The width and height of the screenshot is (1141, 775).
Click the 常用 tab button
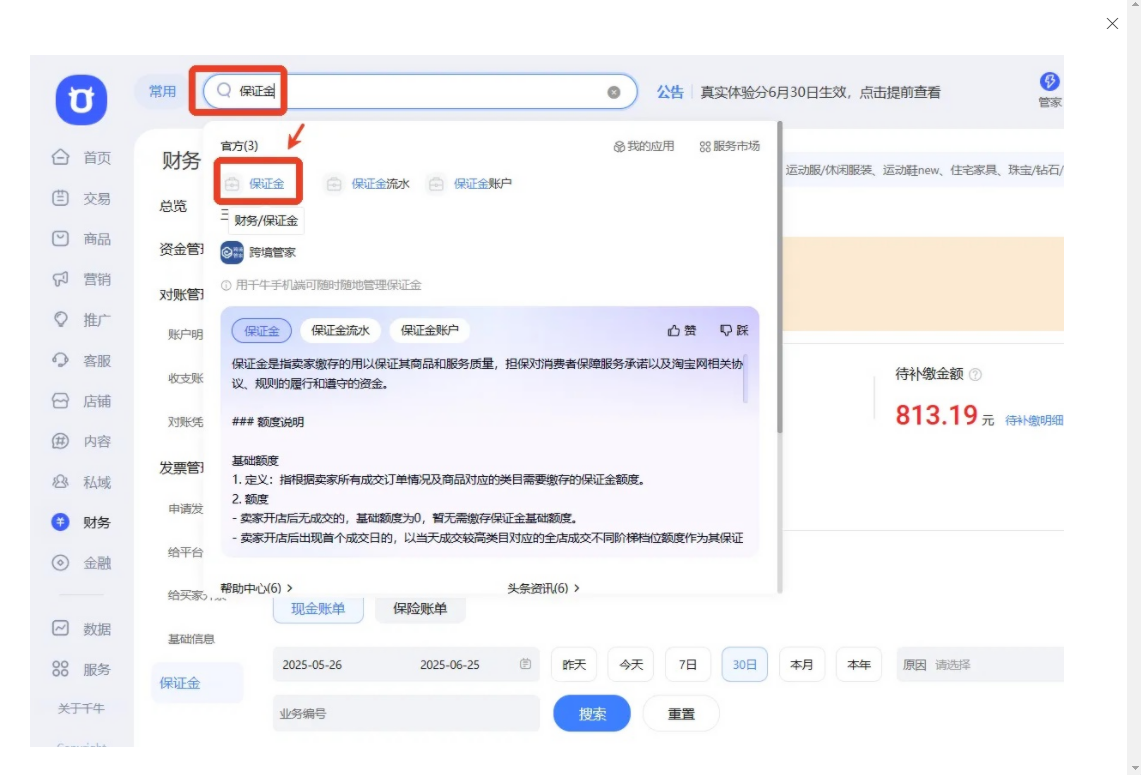tap(162, 91)
